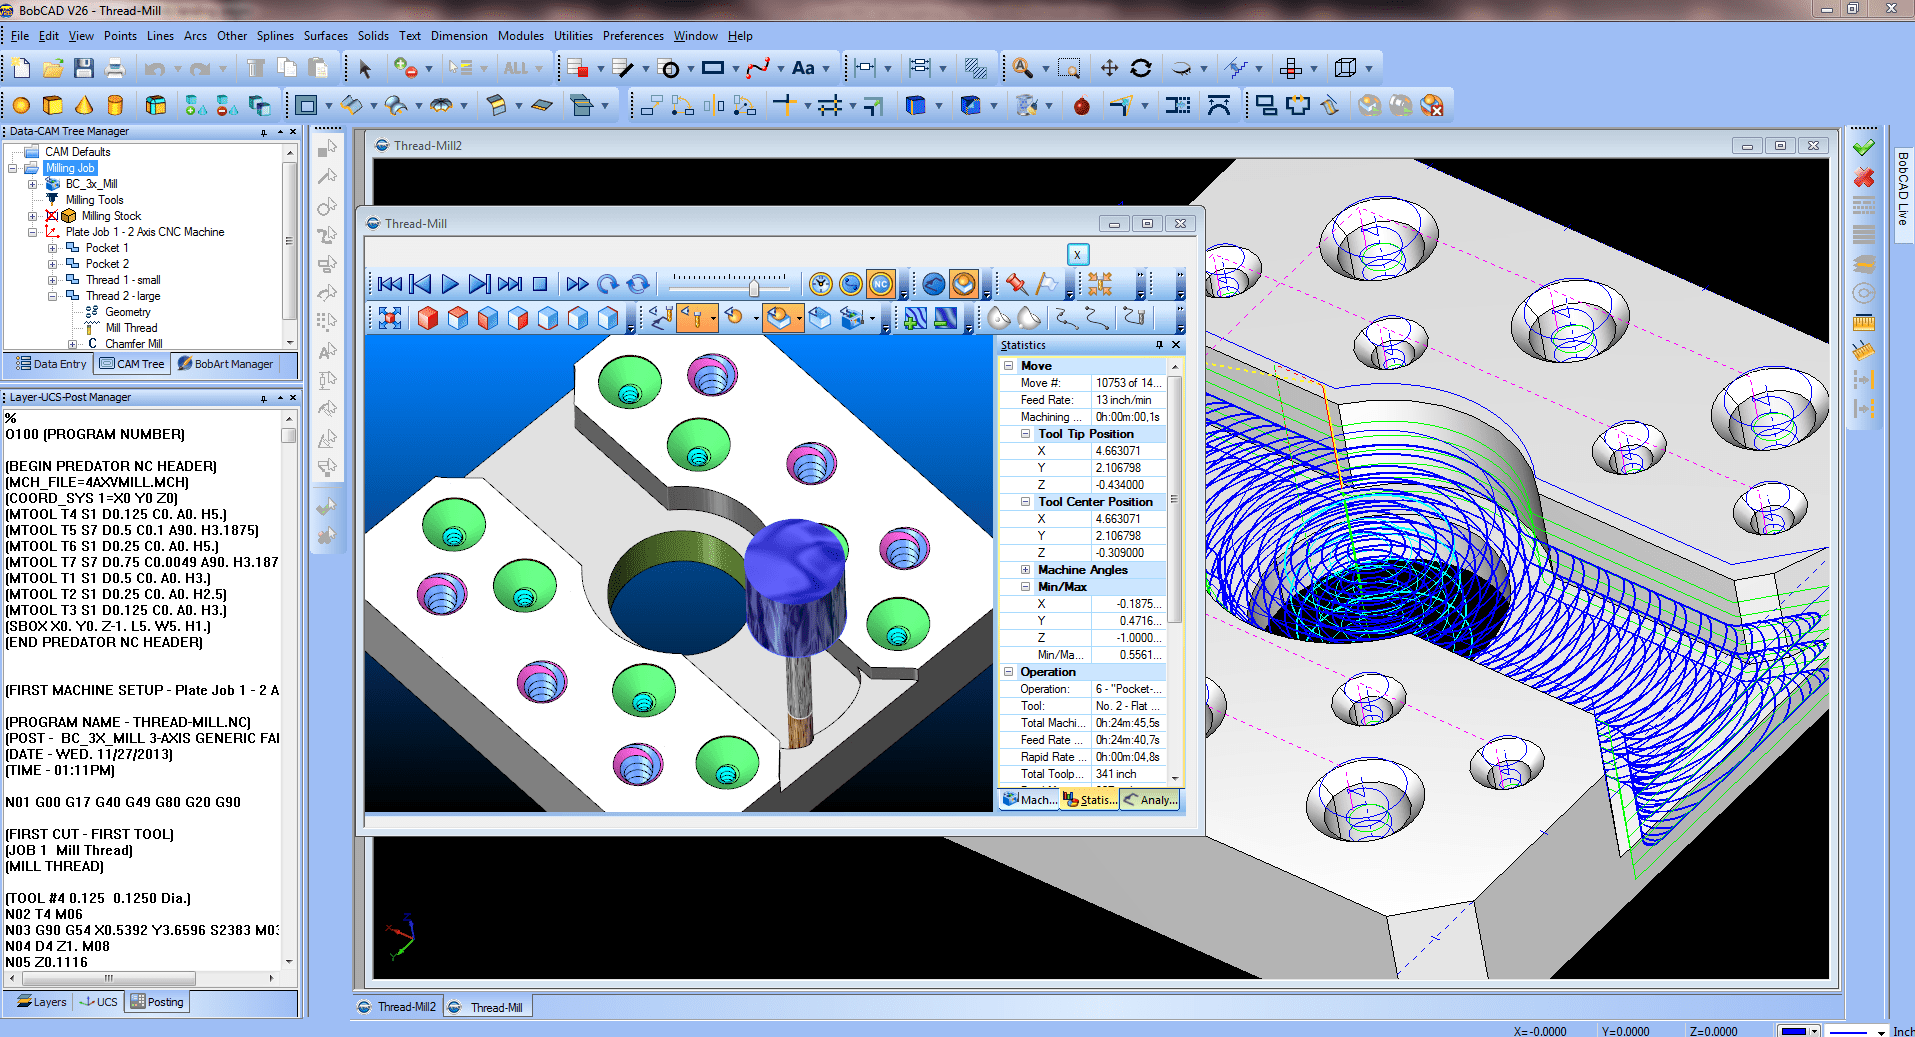Open the Modules menu
Viewport: 1915px width, 1037px height.
pyautogui.click(x=521, y=36)
